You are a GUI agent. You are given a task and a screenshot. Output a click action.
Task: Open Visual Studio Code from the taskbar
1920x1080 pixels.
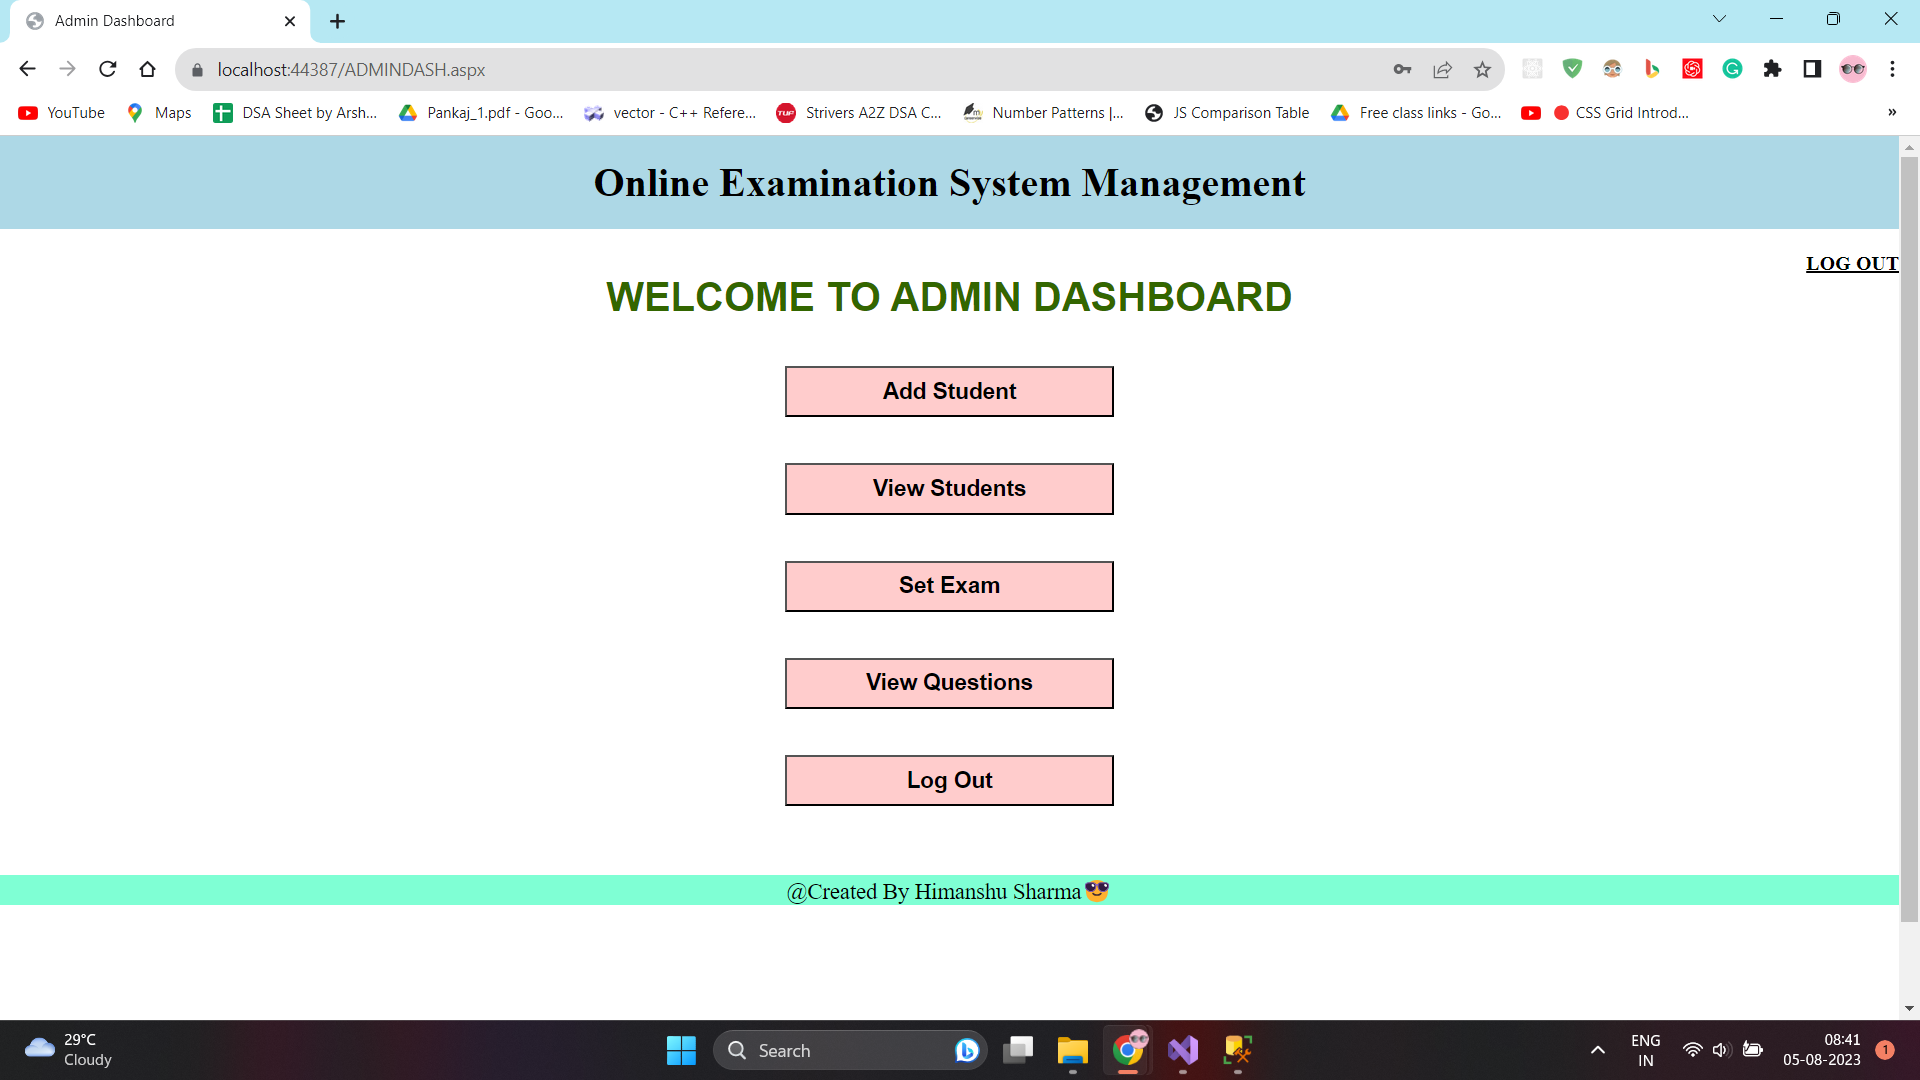pyautogui.click(x=1183, y=1050)
